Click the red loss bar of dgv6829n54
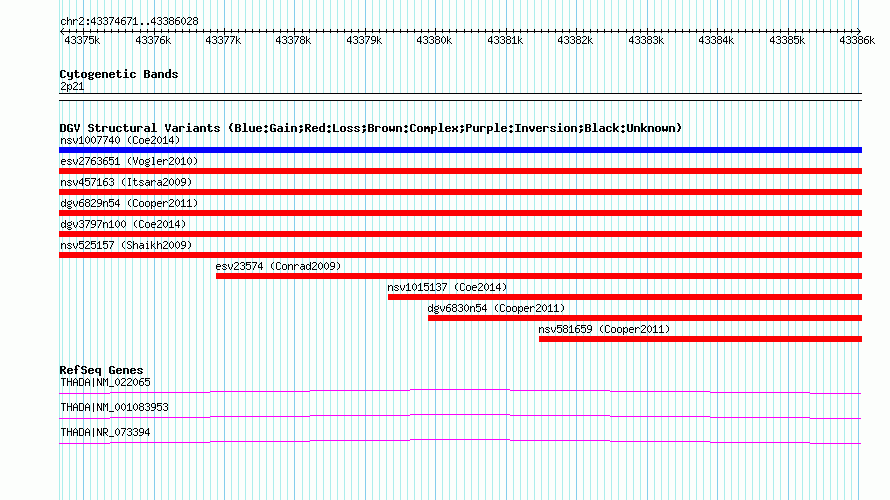This screenshot has height=500, width=890. click(x=460, y=213)
